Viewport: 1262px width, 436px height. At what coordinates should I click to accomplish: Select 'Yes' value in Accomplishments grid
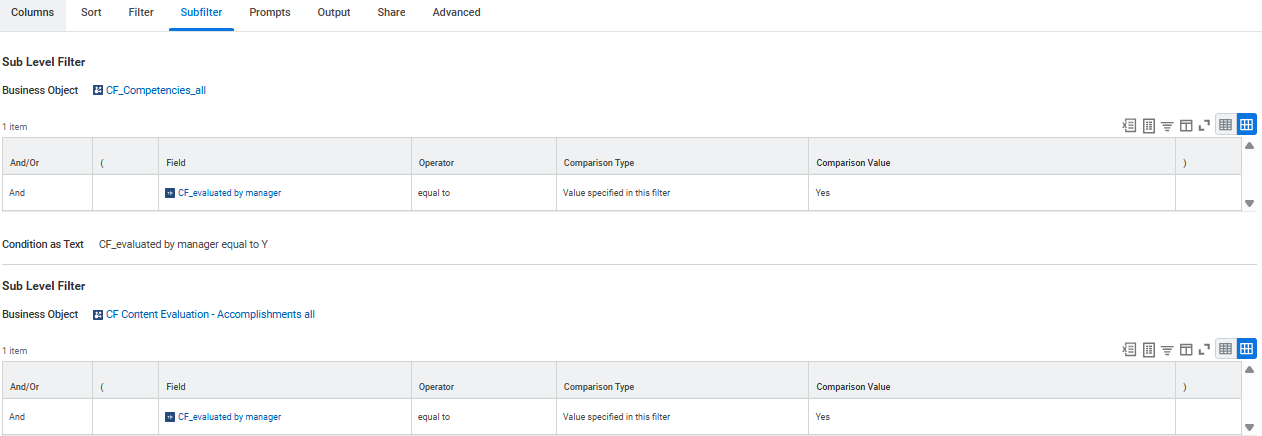[x=992, y=417]
